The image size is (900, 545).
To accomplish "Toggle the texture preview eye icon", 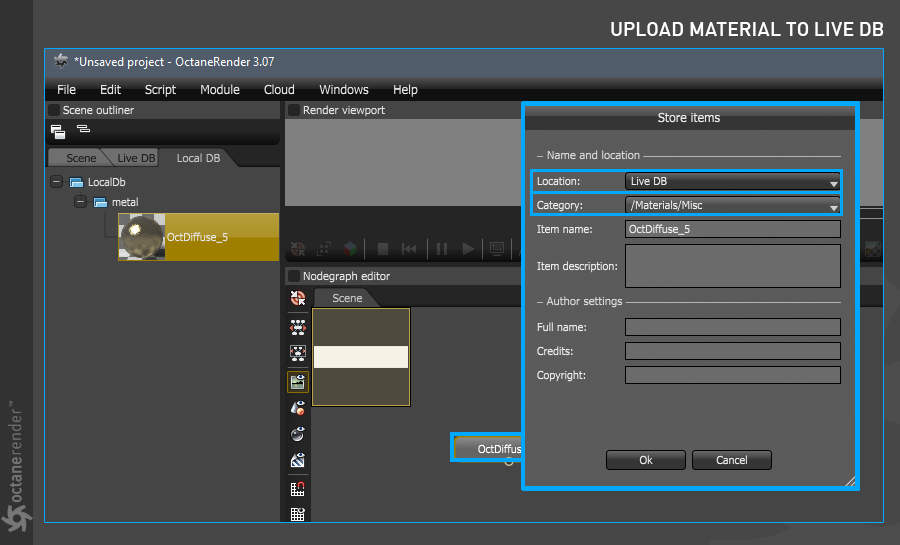I will click(x=298, y=460).
